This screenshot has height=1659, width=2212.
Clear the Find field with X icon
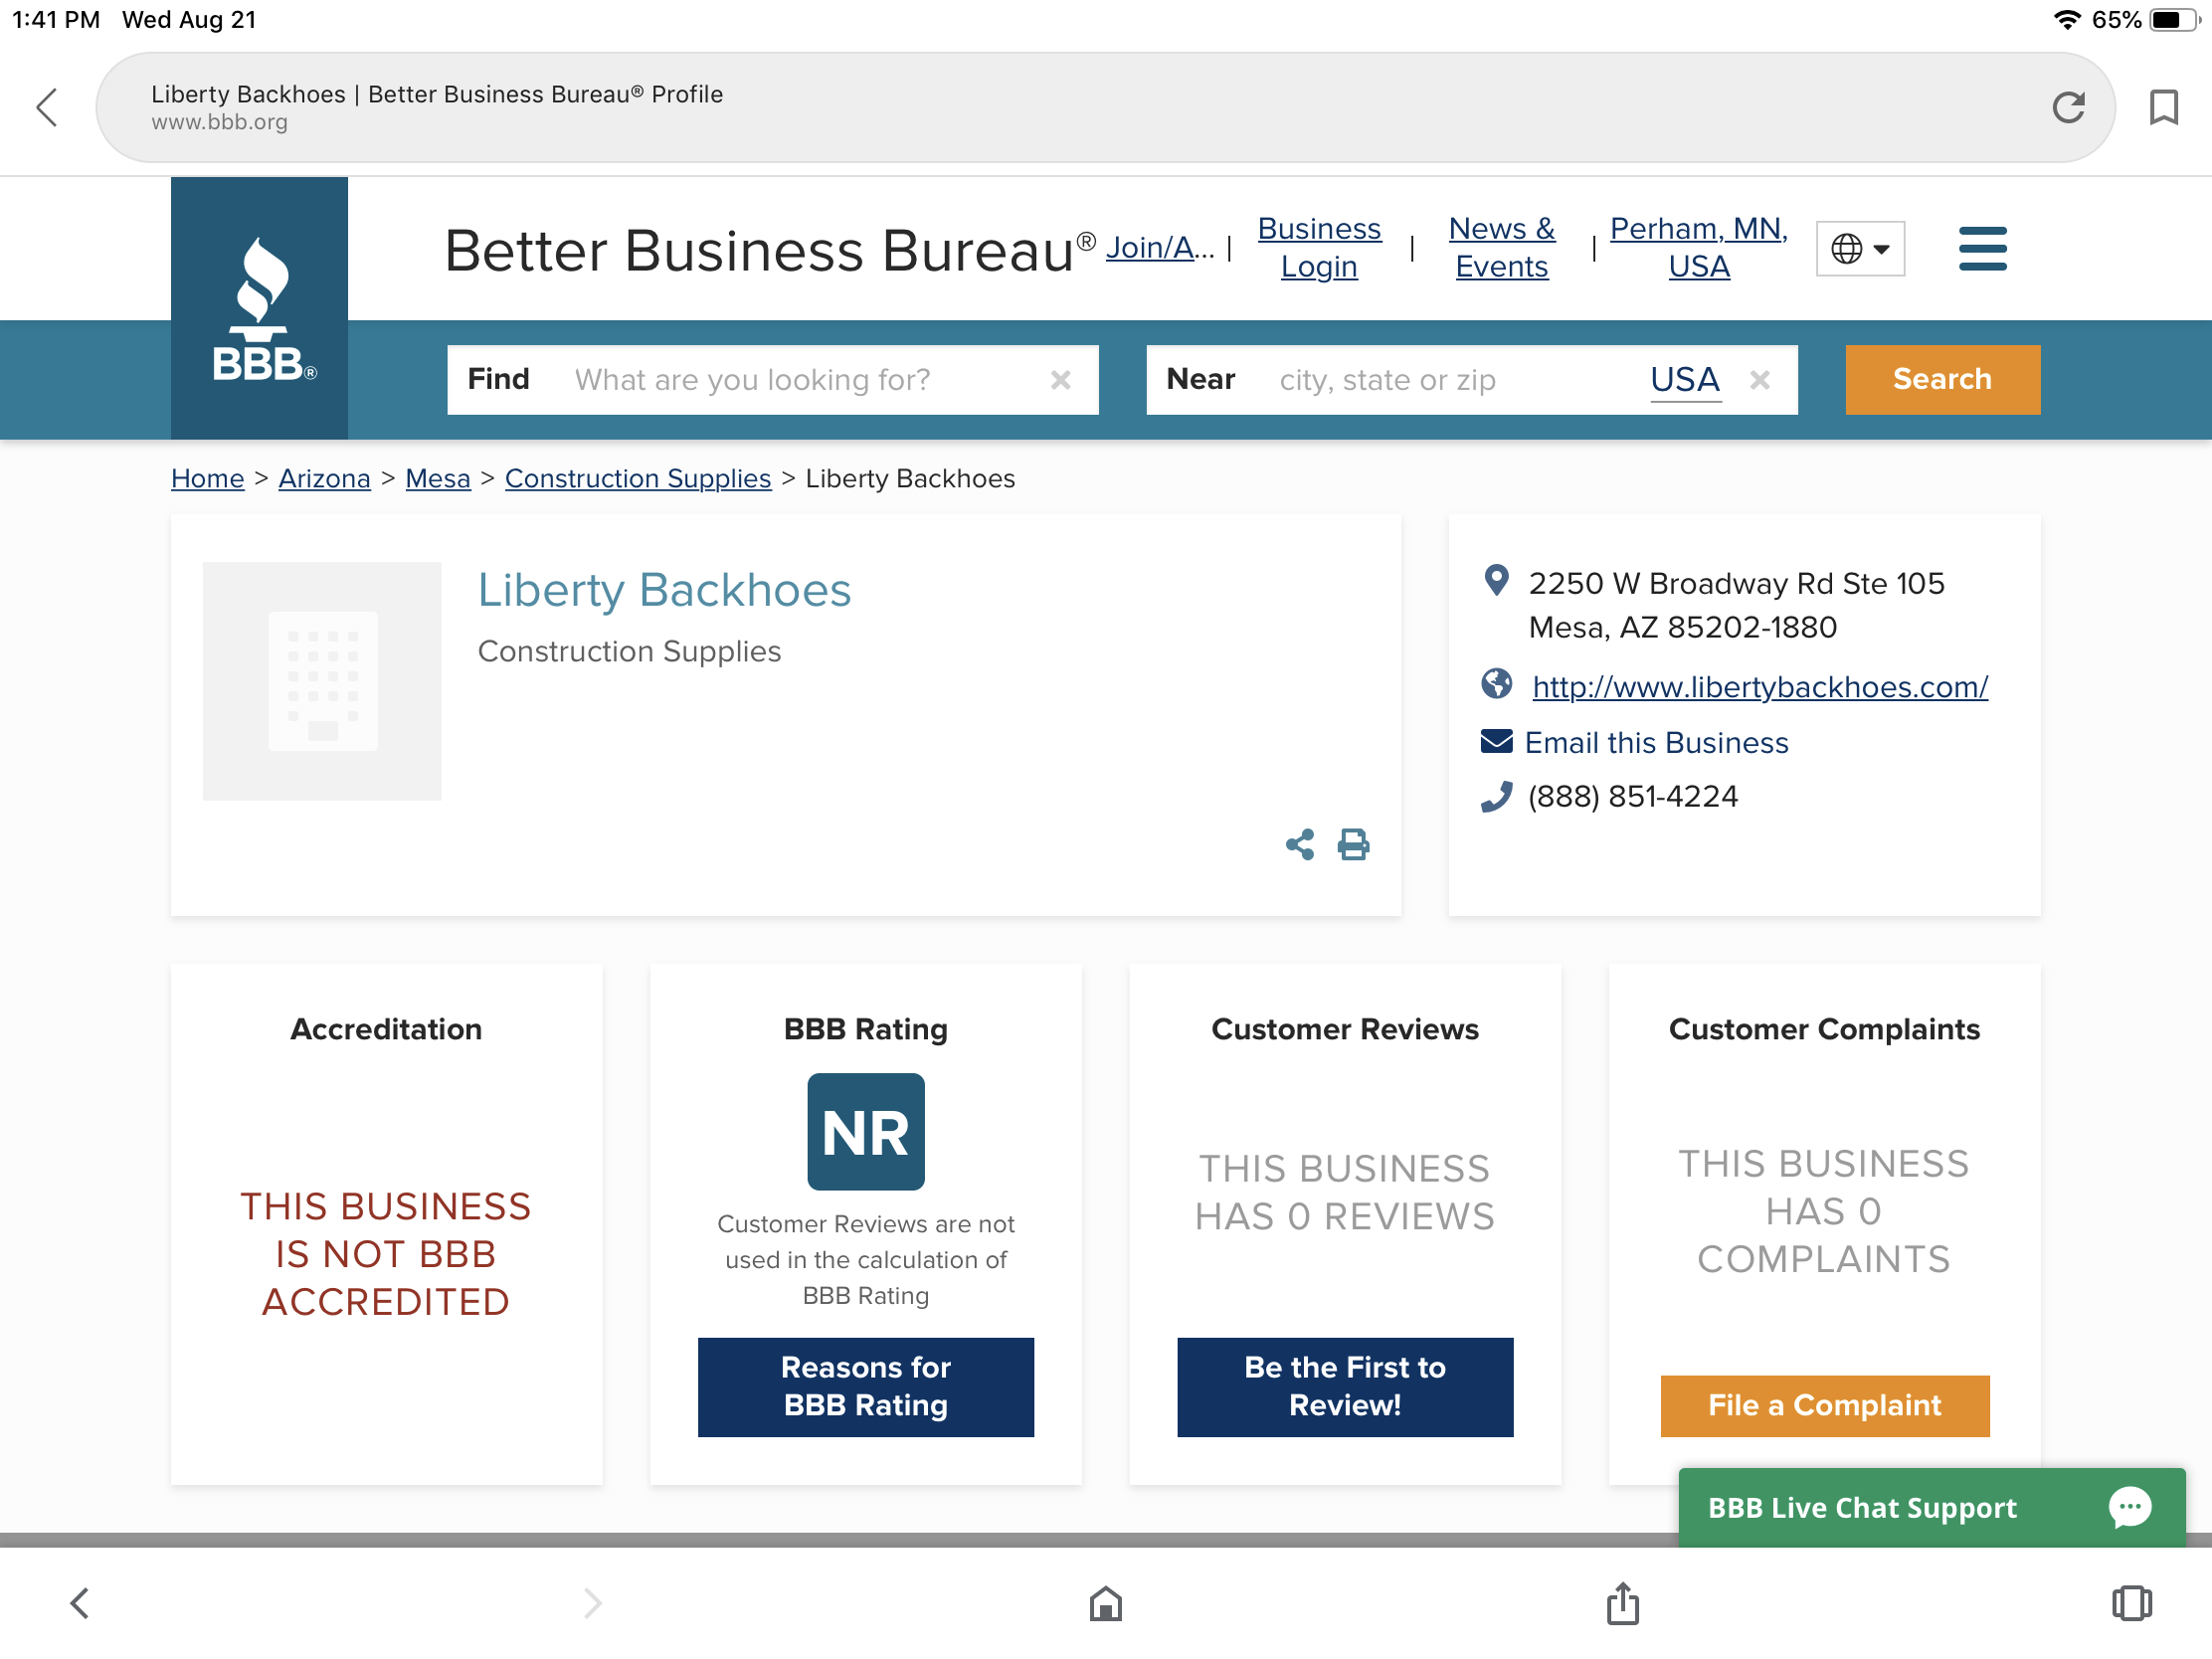click(1060, 380)
